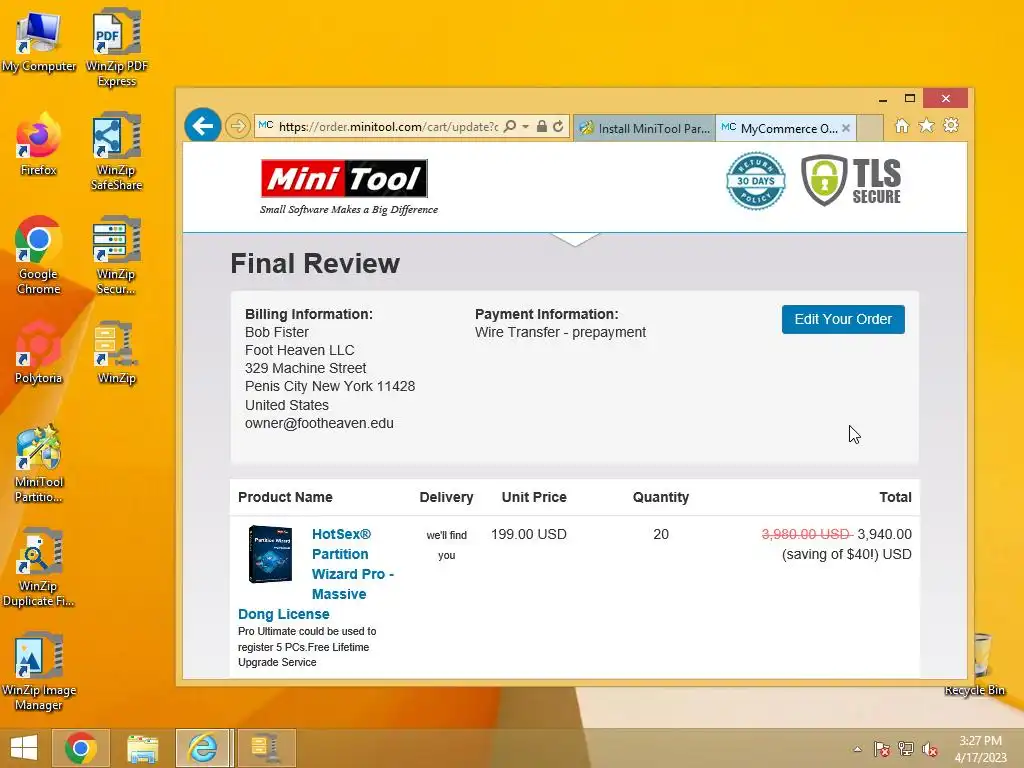This screenshot has height=768, width=1024.
Task: Click the order.minitool.com address field
Action: coord(388,127)
